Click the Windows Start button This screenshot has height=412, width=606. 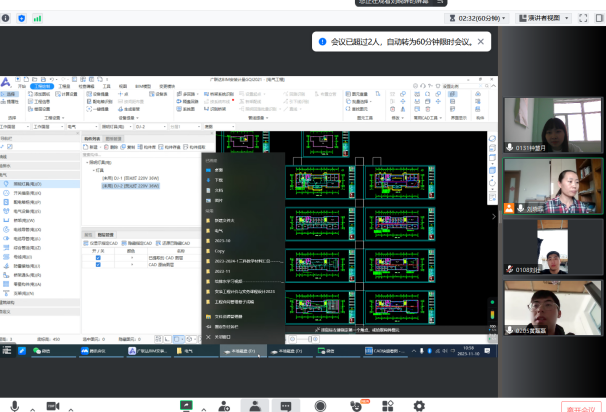pos(7,351)
